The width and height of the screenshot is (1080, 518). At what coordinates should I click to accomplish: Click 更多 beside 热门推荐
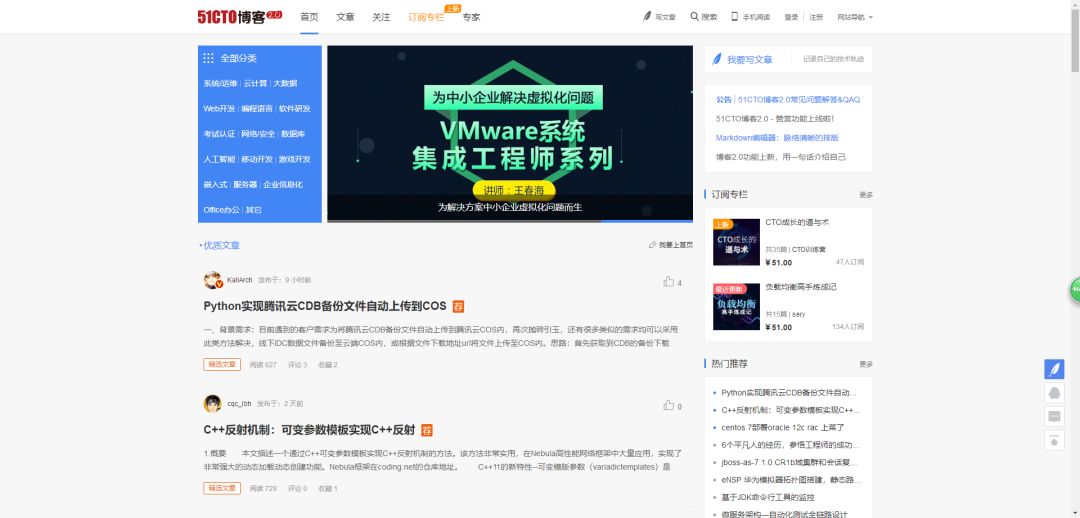click(866, 364)
